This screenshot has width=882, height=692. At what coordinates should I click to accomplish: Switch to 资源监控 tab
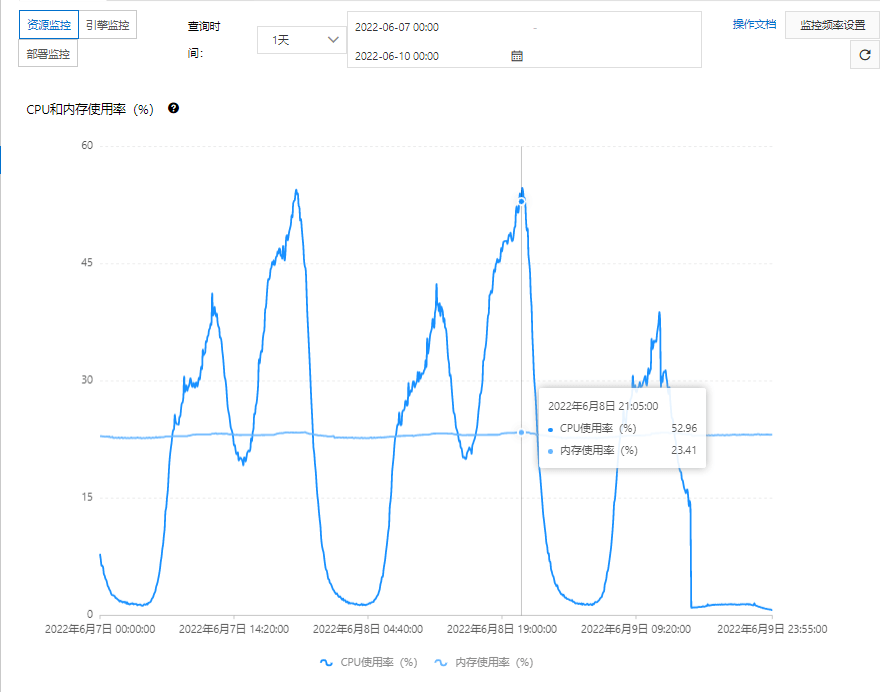pyautogui.click(x=49, y=25)
